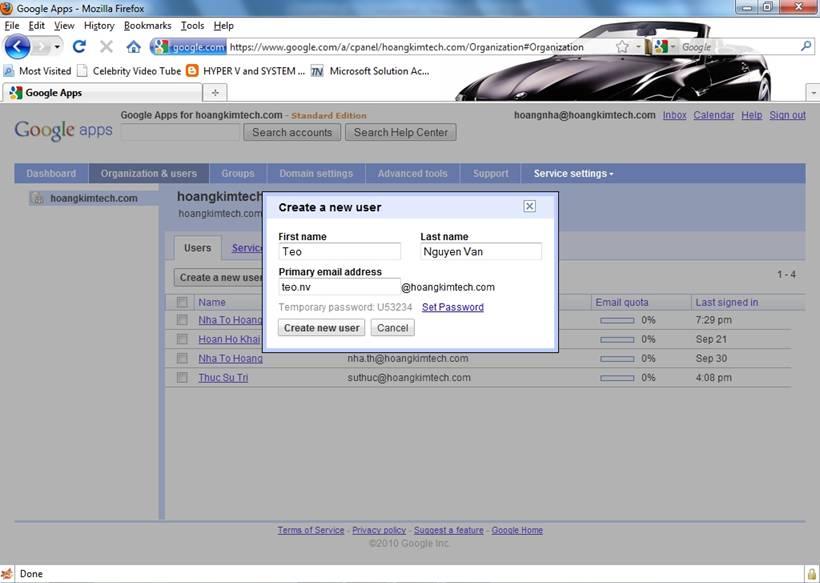The height and width of the screenshot is (583, 820).
Task: Click the Email quota bar dated Sep 30
Action: point(617,359)
